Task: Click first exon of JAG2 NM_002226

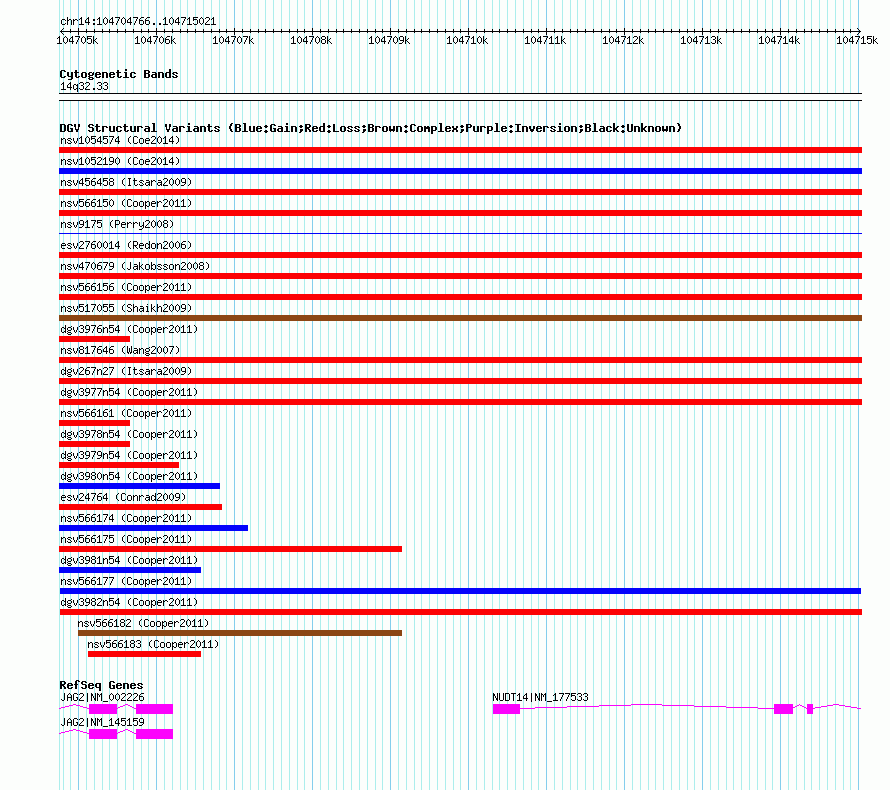Action: [103, 709]
